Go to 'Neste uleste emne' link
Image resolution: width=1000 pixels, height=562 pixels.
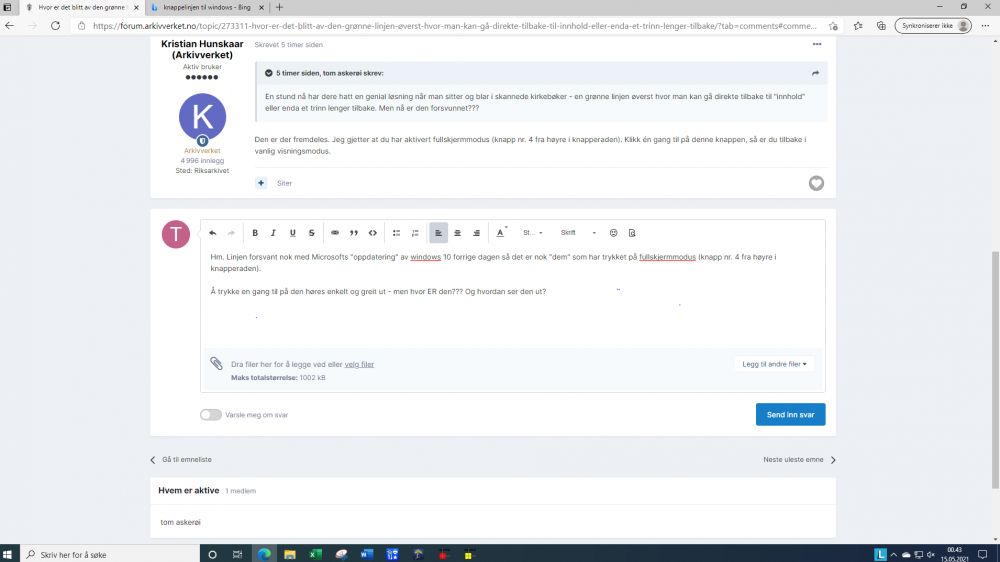pos(799,459)
